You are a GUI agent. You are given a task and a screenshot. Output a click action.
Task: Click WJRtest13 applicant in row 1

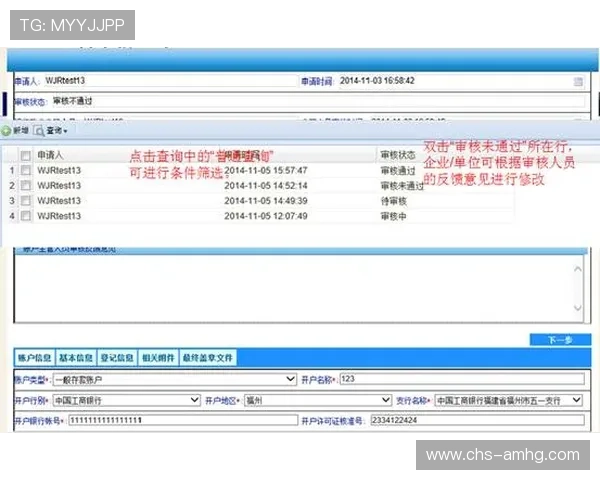click(59, 170)
